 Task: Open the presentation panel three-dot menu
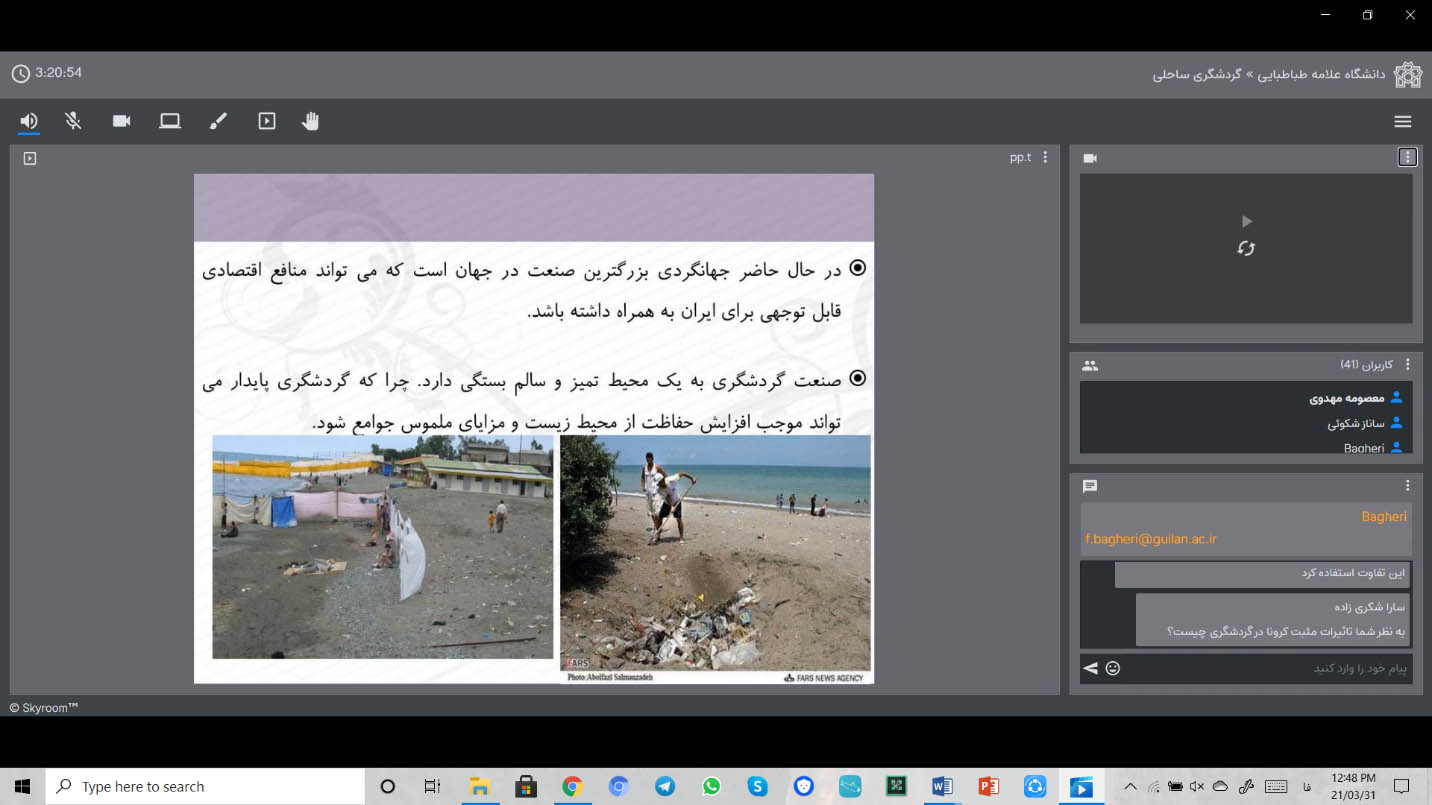point(1045,157)
